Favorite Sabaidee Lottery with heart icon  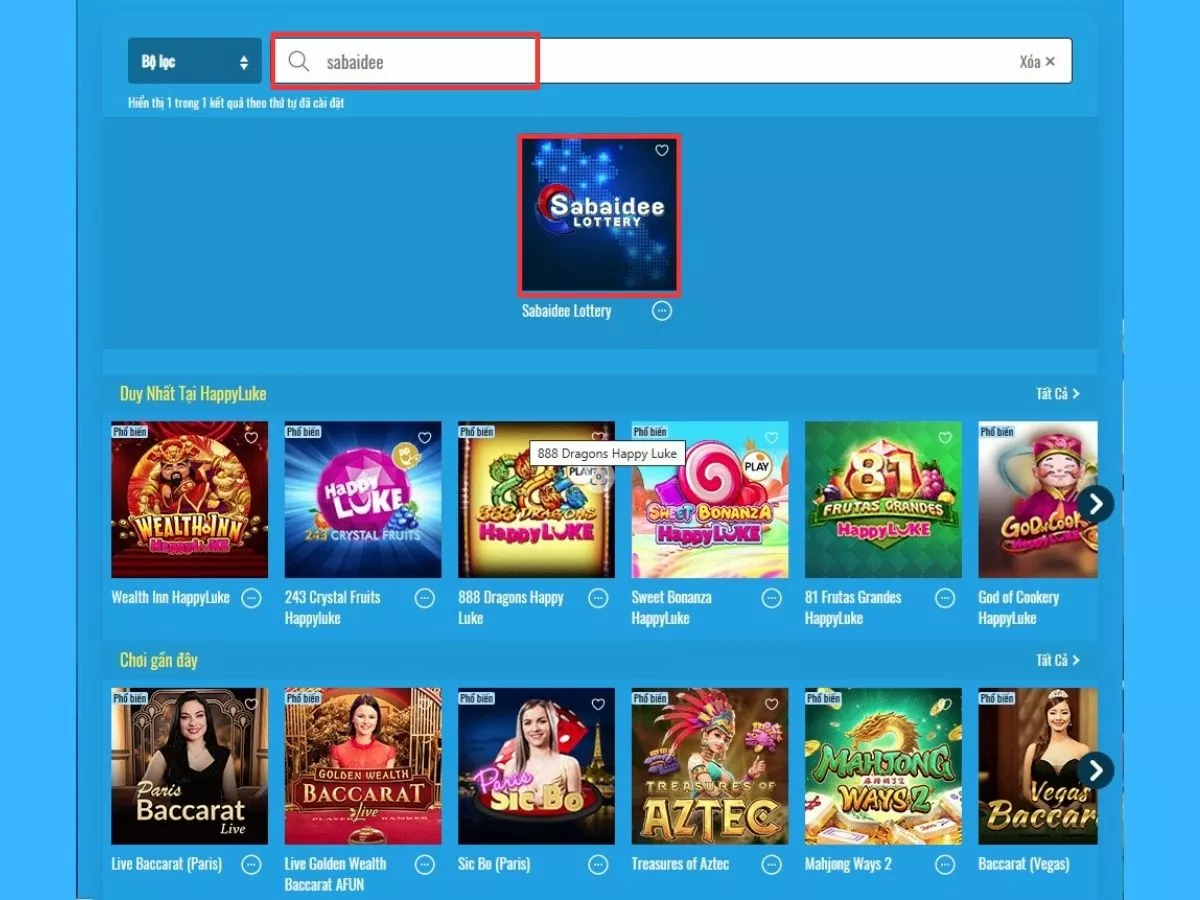tap(661, 151)
